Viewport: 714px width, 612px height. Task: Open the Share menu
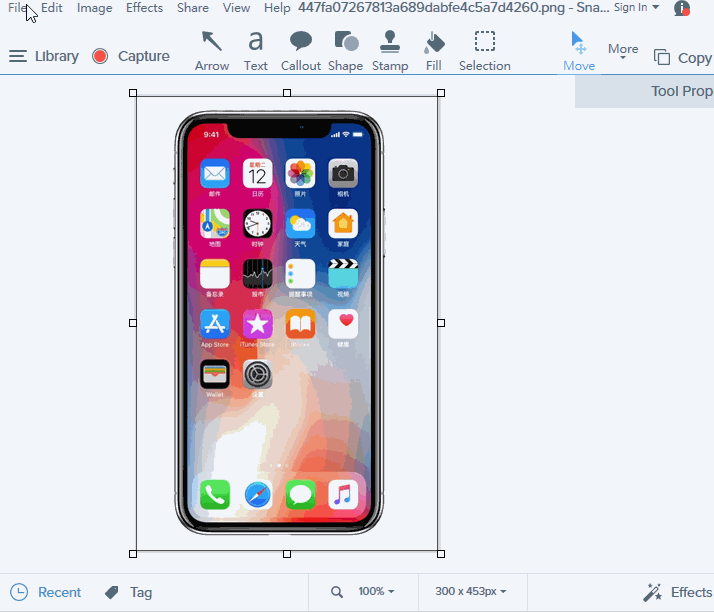[x=193, y=8]
